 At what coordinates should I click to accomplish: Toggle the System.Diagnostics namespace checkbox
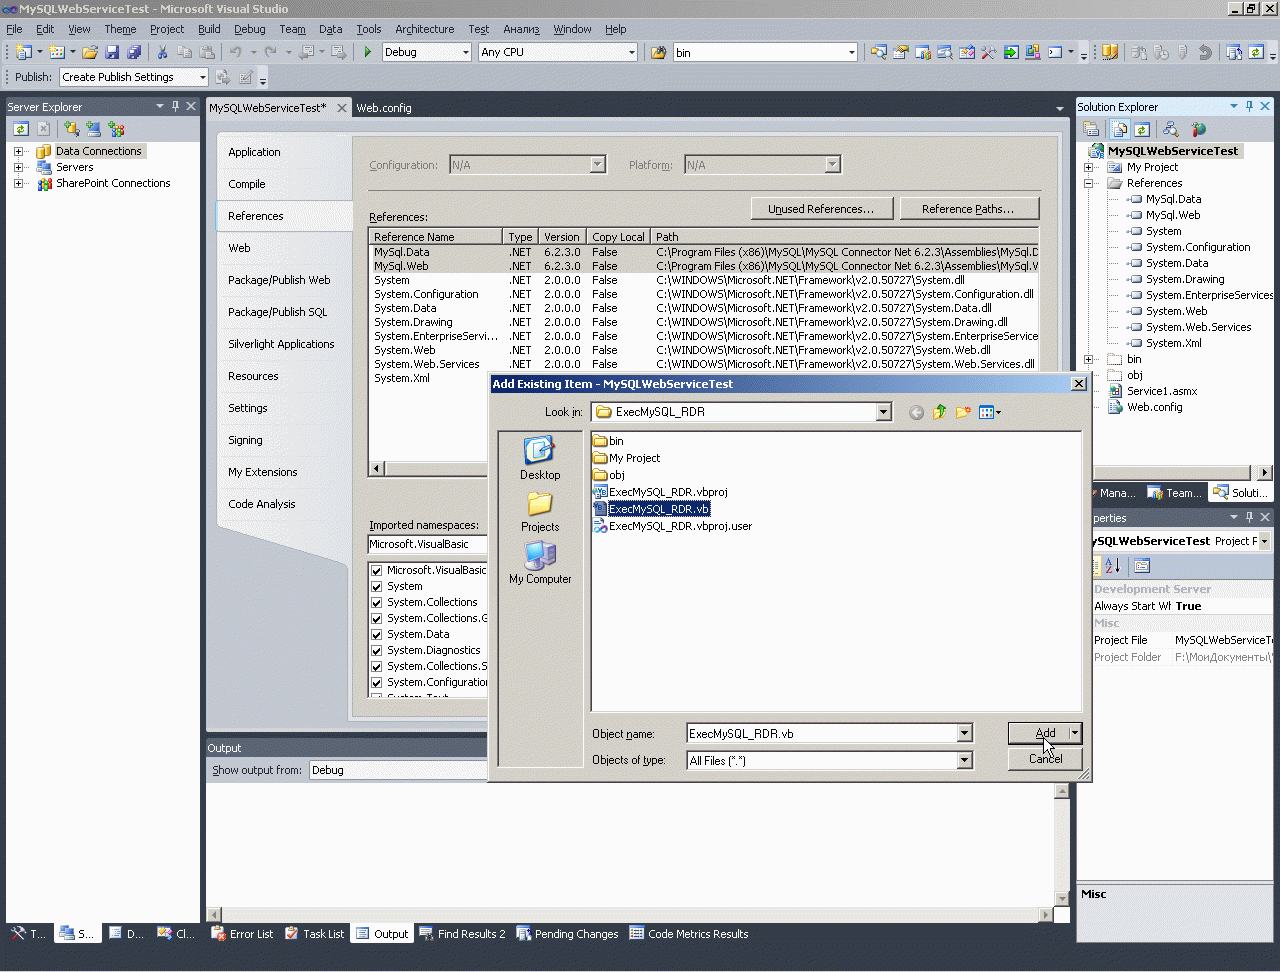point(377,650)
